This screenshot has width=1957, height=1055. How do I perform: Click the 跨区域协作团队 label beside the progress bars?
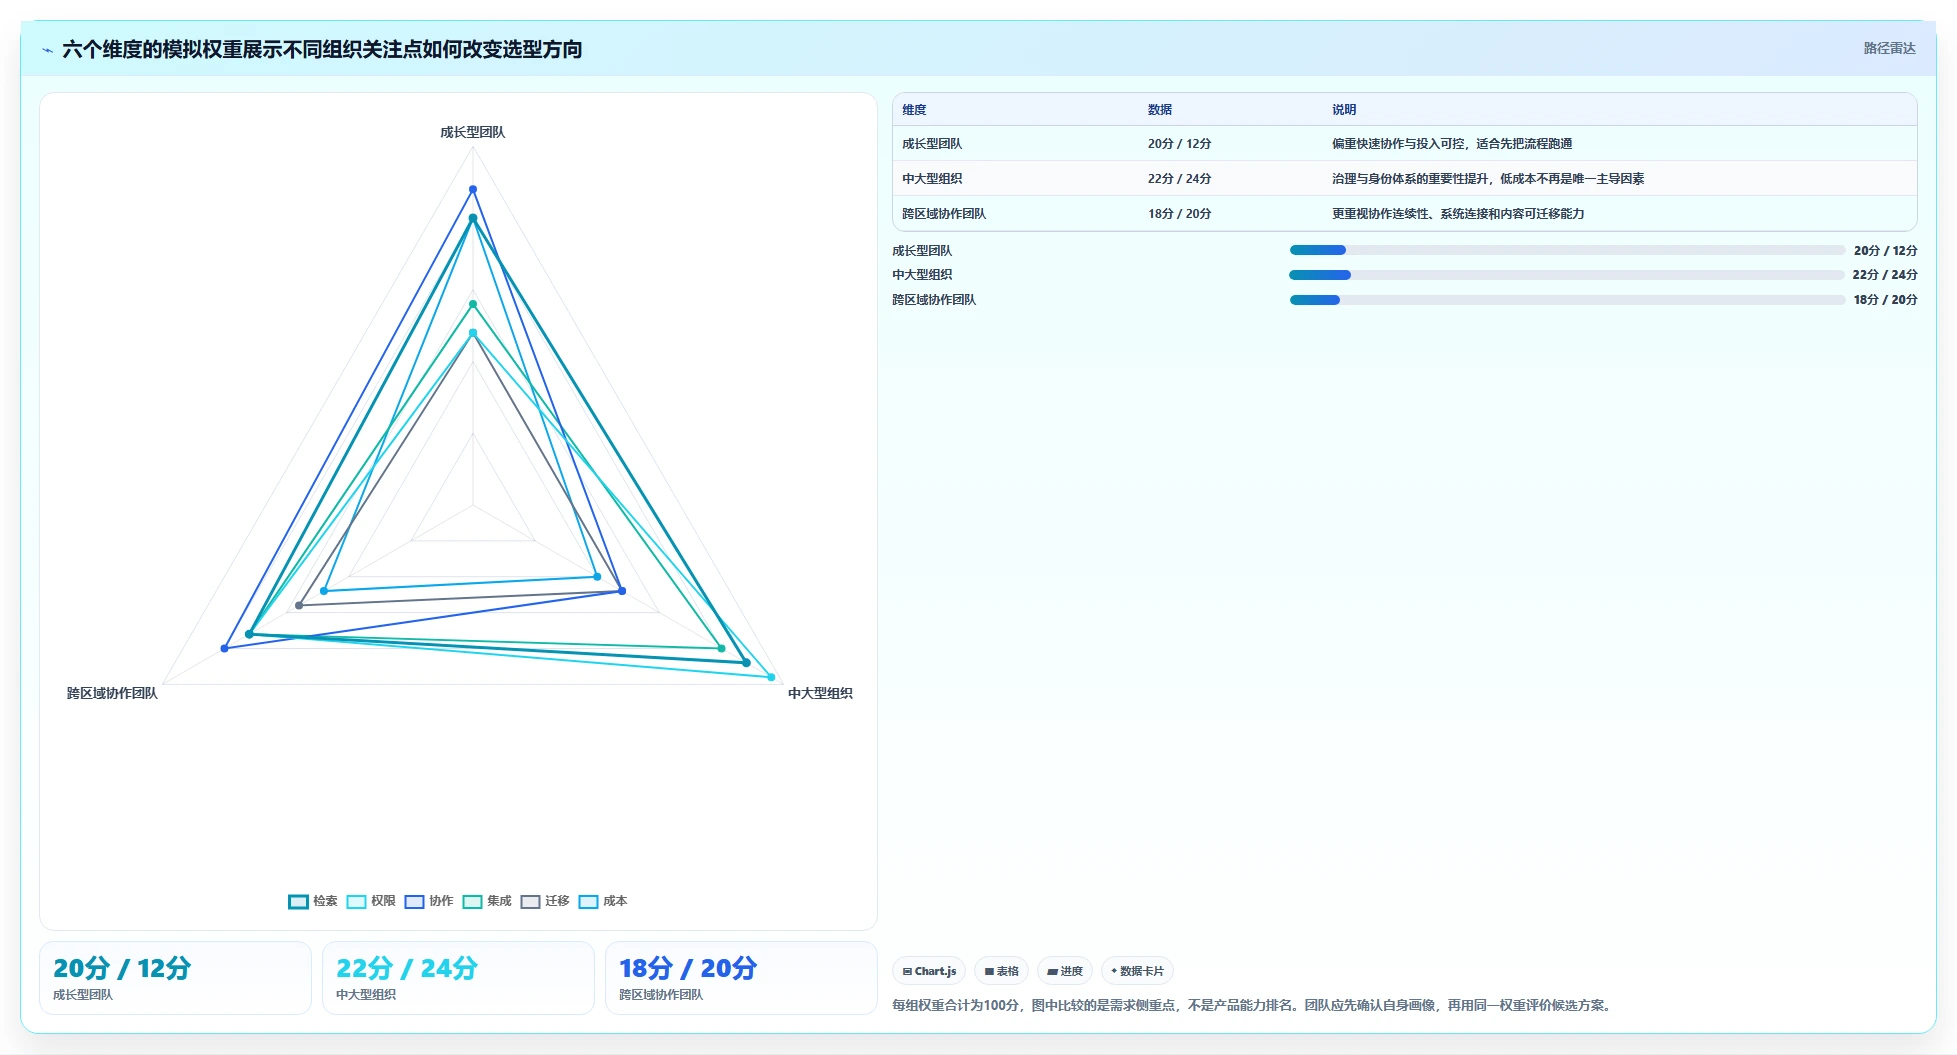point(934,300)
